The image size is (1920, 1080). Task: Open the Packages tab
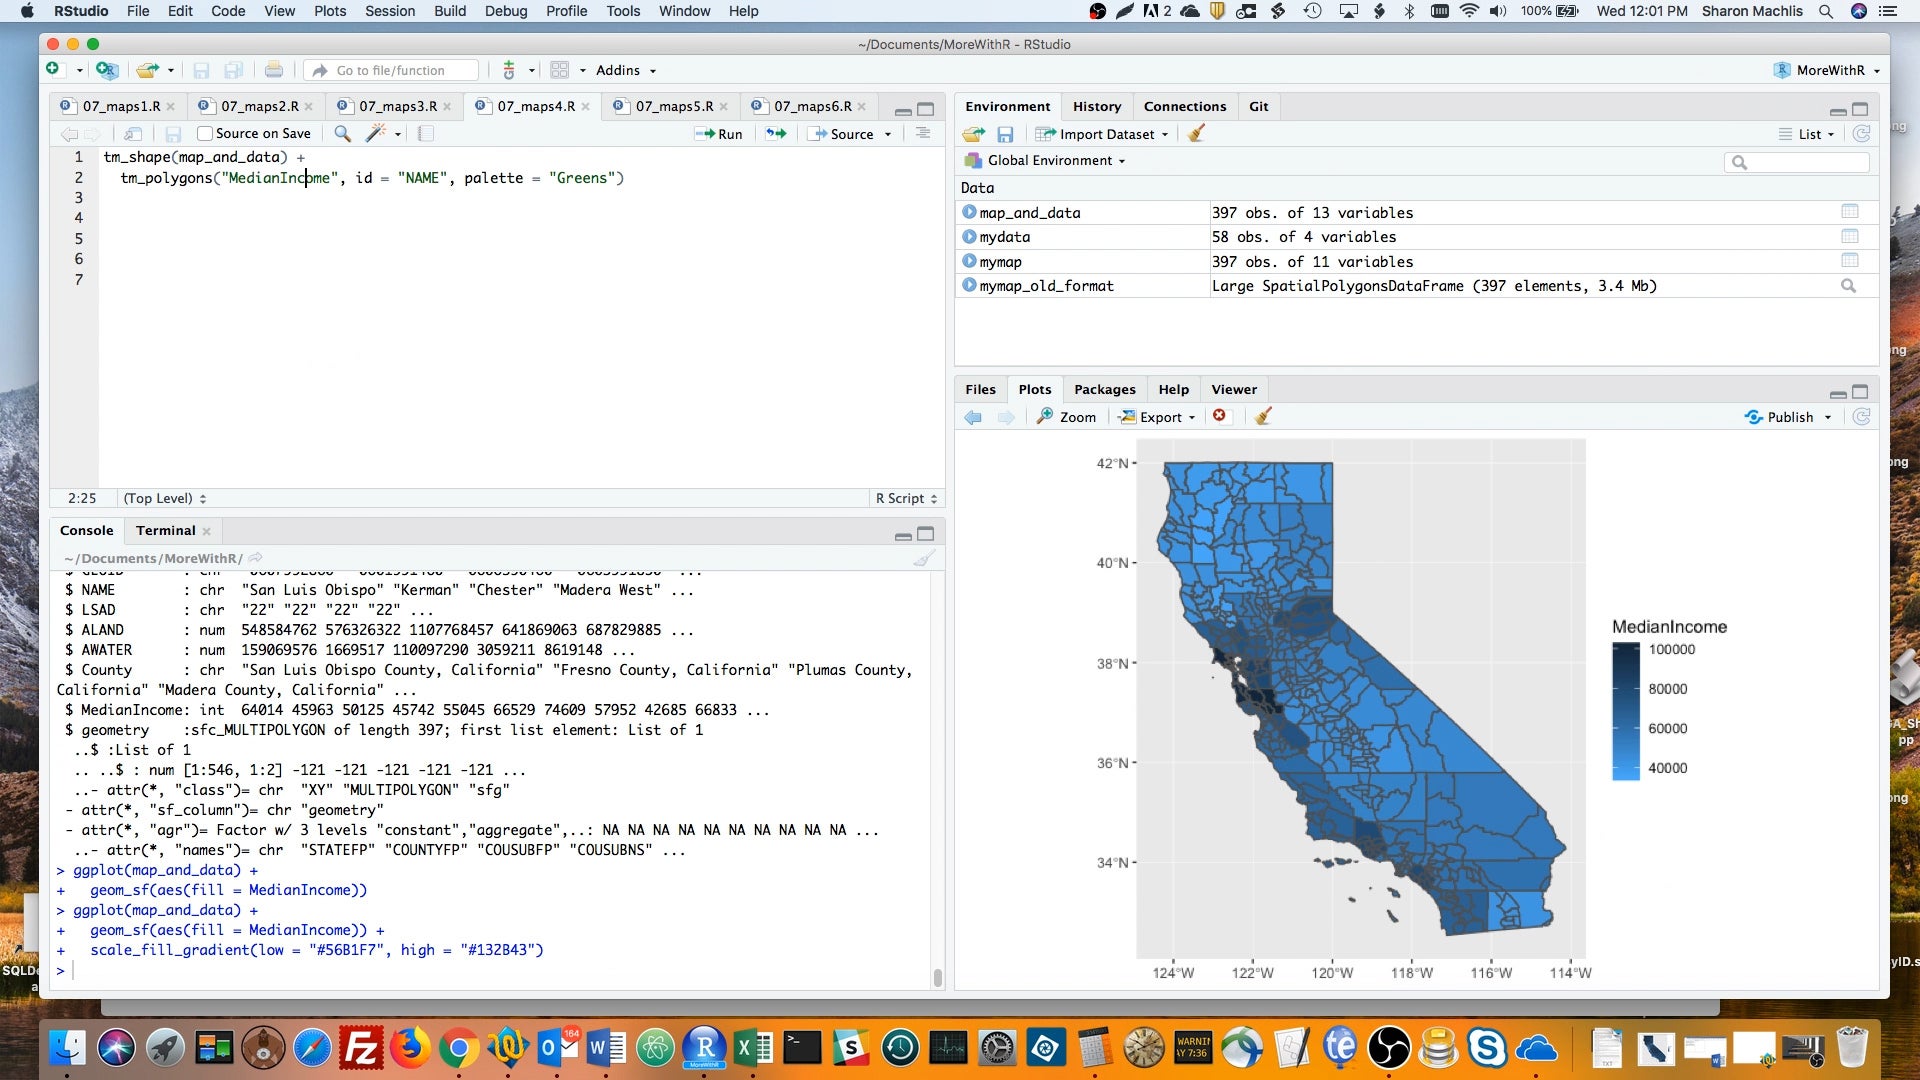[x=1104, y=389]
